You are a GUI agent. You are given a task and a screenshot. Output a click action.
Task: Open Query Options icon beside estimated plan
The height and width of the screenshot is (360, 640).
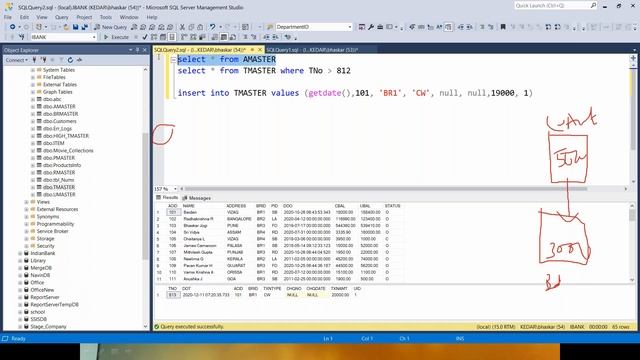click(x=163, y=37)
